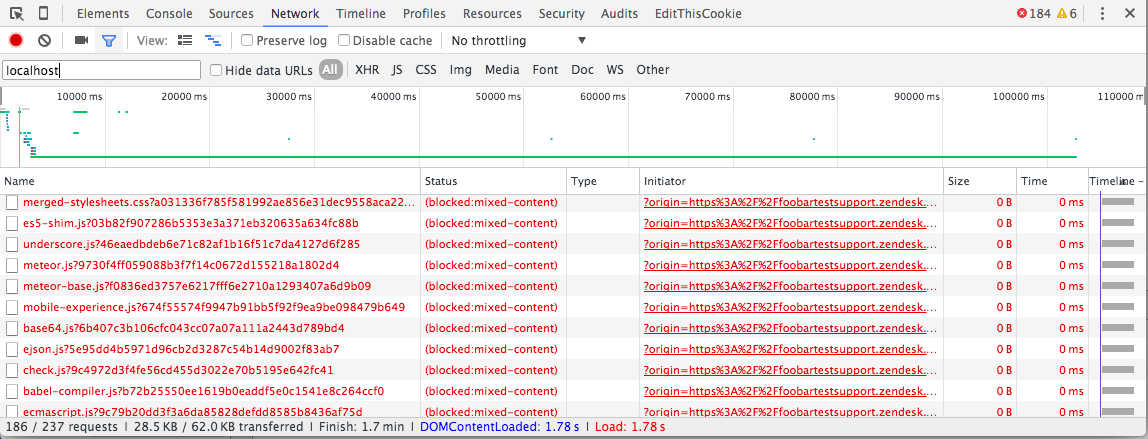Open the Audits tab

click(619, 13)
